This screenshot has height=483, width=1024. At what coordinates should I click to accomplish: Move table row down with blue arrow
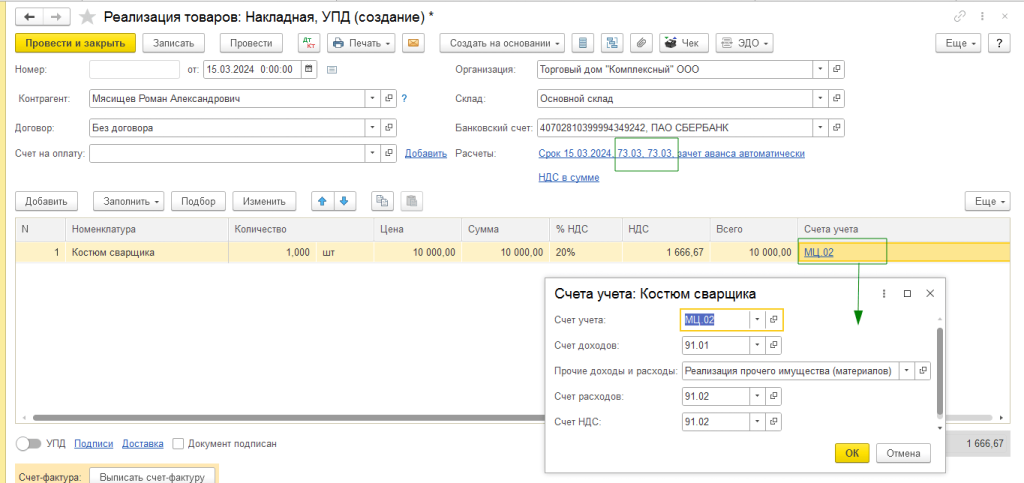pyautogui.click(x=344, y=200)
